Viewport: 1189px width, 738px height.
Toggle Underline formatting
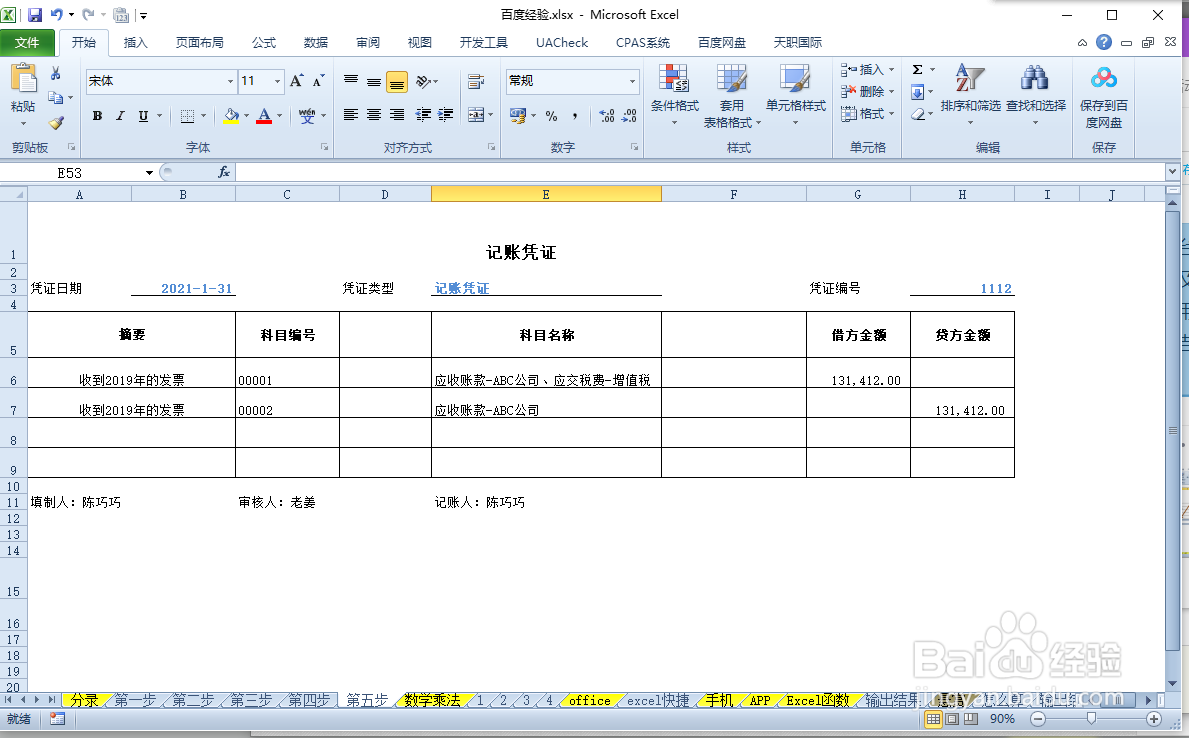pos(143,116)
